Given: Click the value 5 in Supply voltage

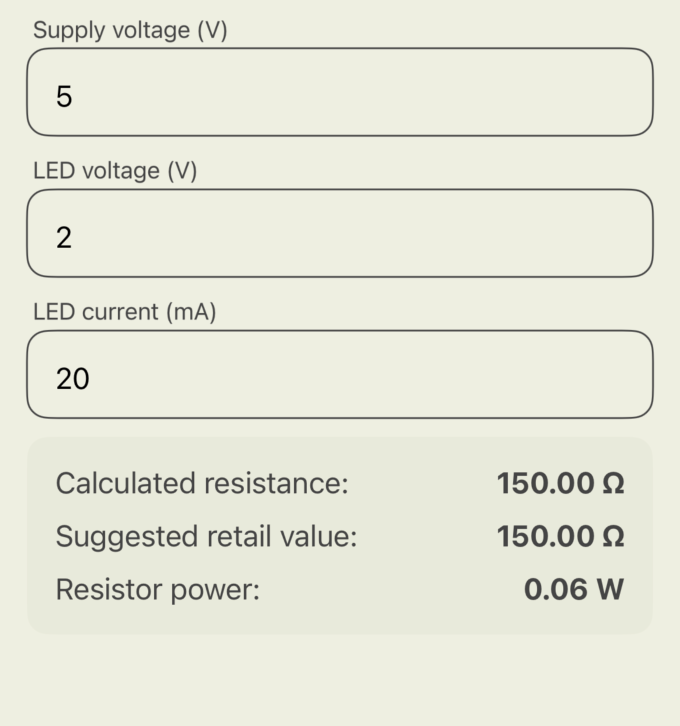Looking at the screenshot, I should coord(64,97).
